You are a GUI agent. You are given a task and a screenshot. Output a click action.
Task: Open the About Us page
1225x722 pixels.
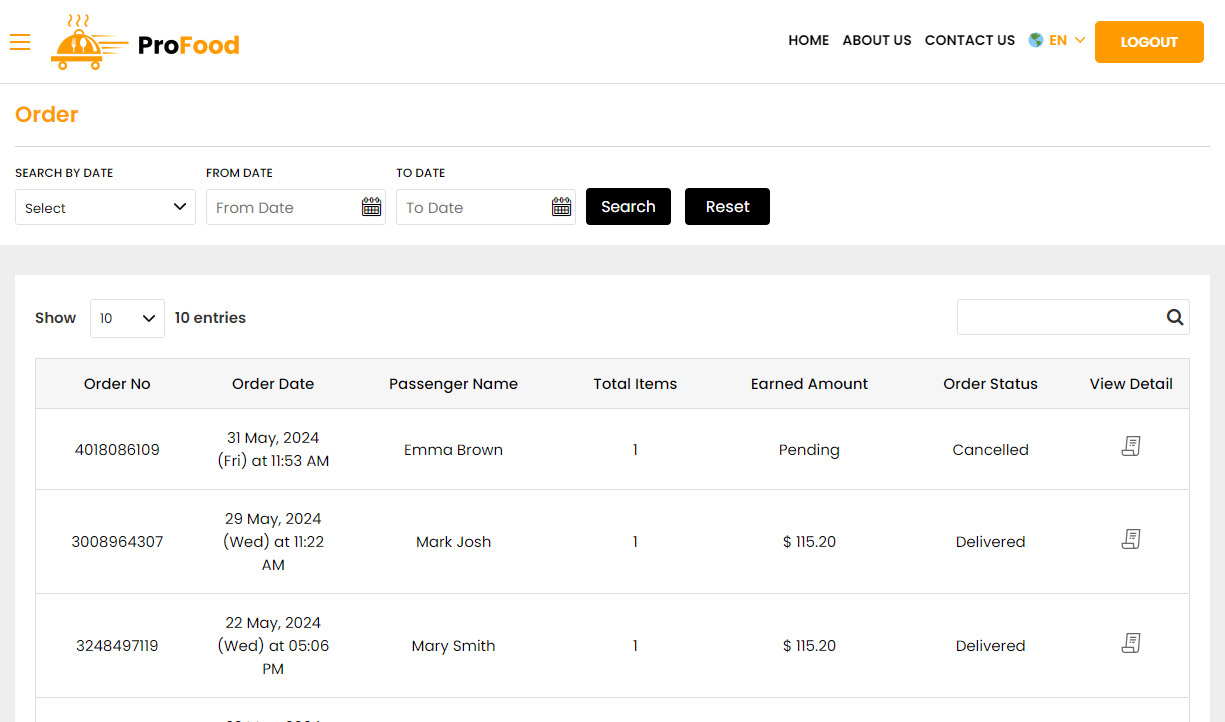pyautogui.click(x=877, y=40)
